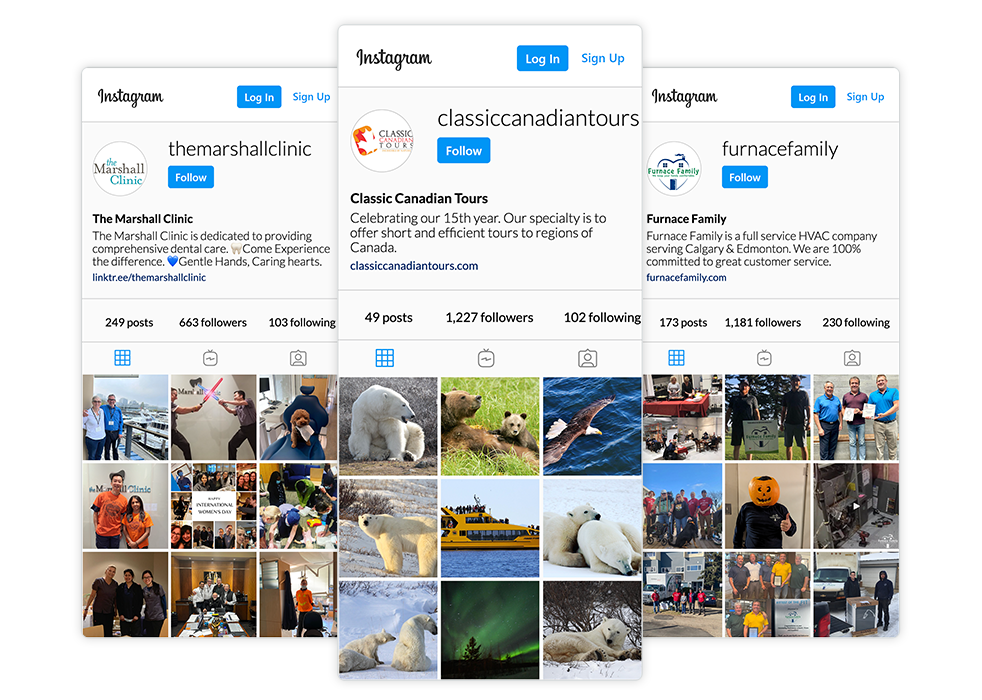The width and height of the screenshot is (982, 700).
Task: Click the Classic Canadian Tours profile picture
Action: click(382, 141)
